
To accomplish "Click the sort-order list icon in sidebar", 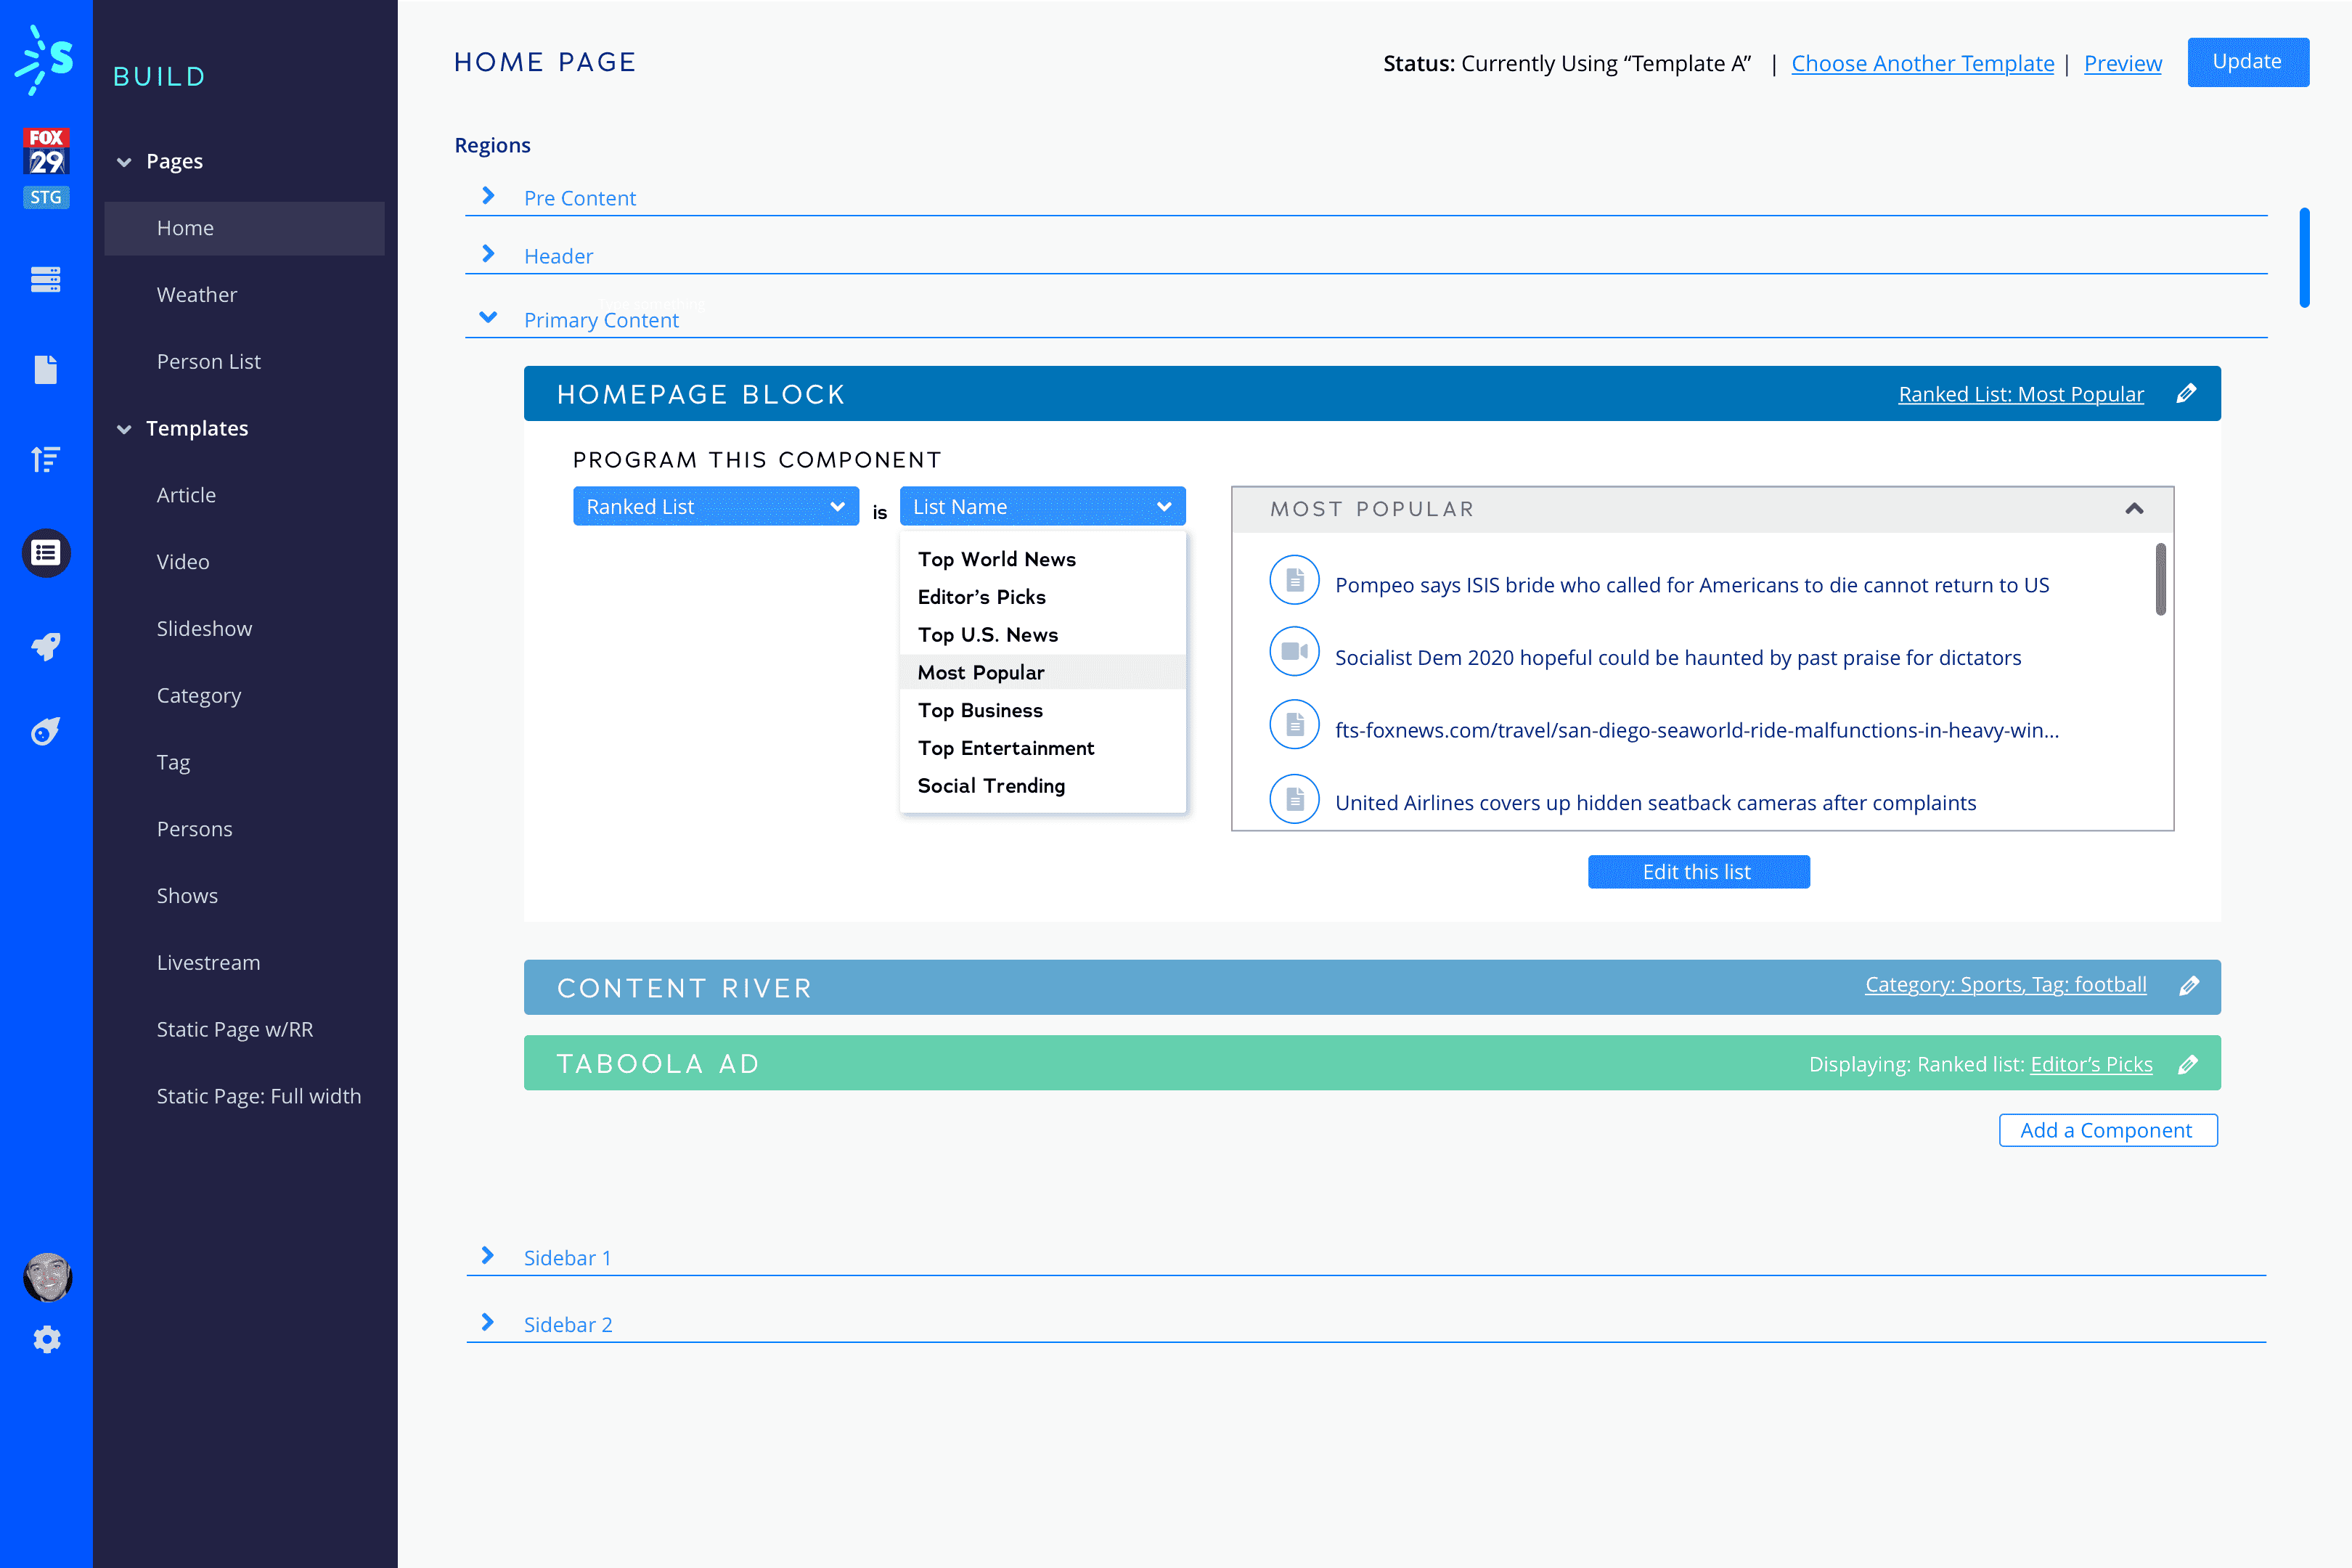I will 46,459.
